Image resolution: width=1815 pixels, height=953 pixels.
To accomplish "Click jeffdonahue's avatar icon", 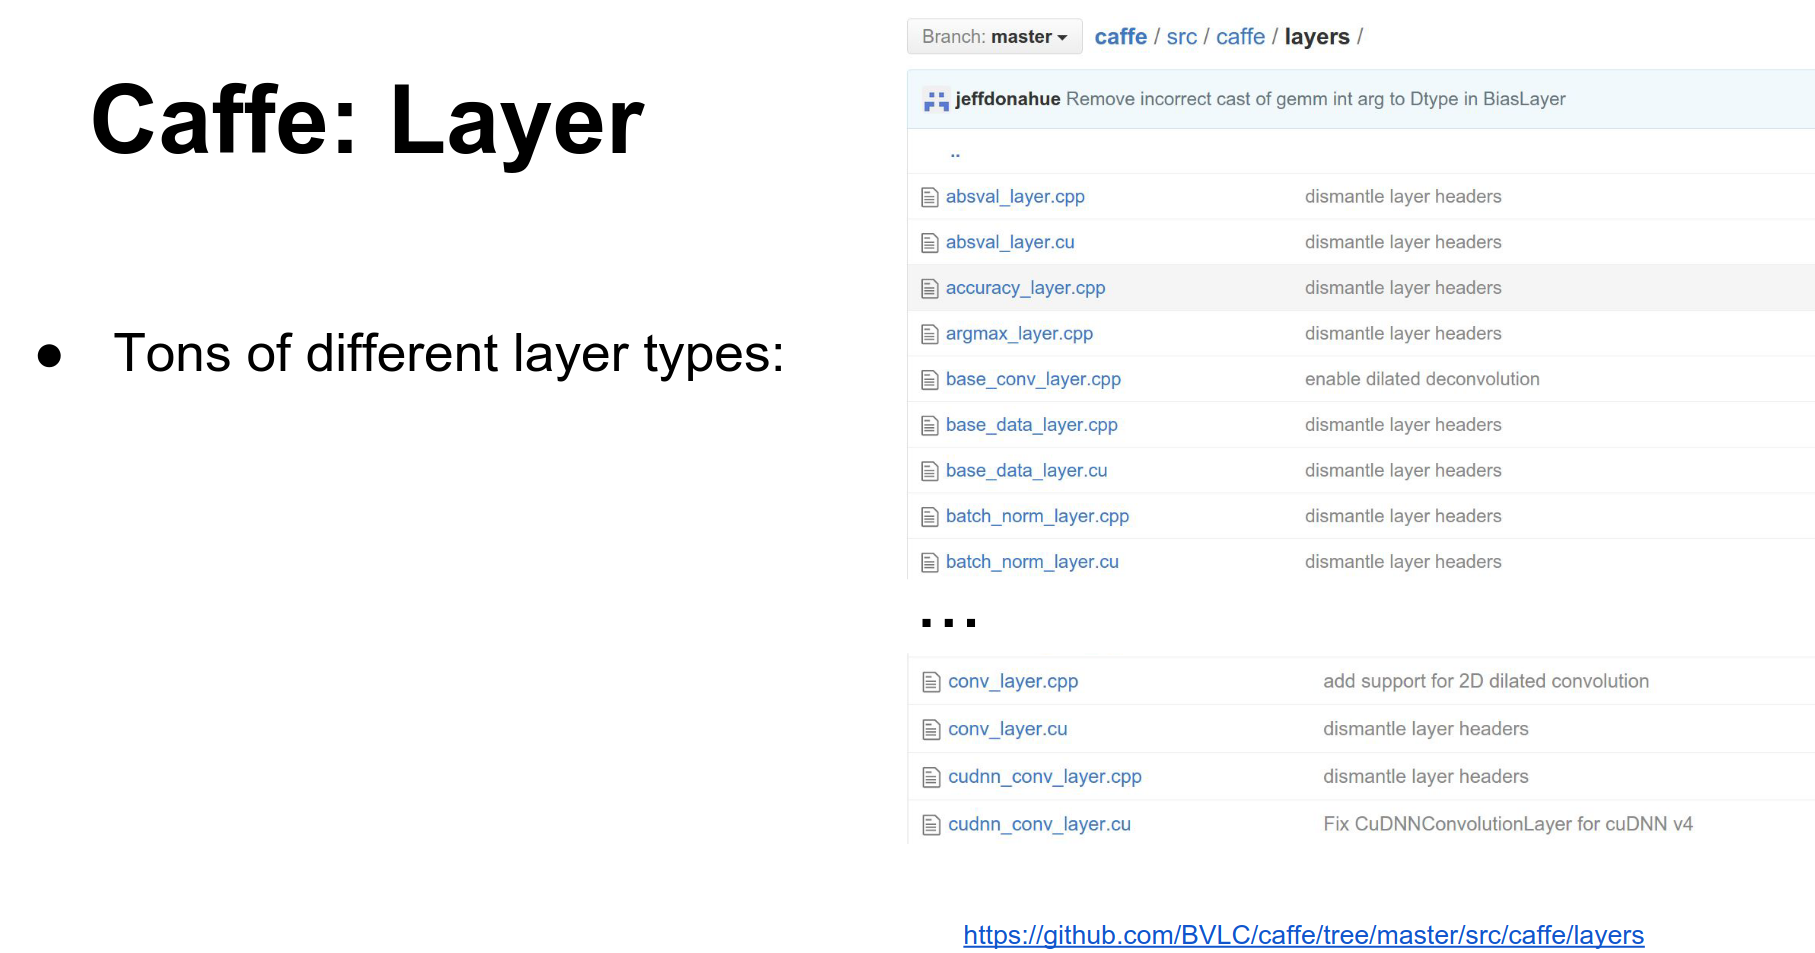I will (x=936, y=100).
